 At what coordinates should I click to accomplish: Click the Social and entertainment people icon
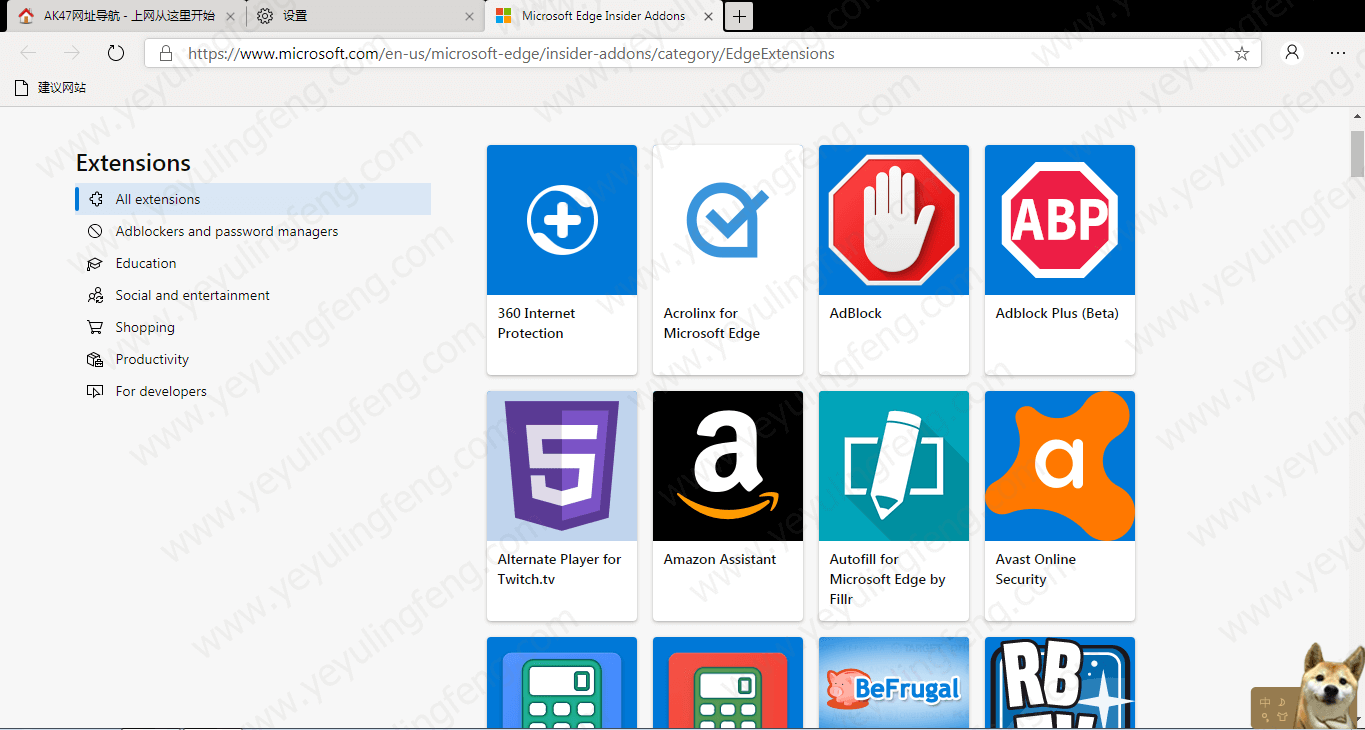click(x=95, y=295)
